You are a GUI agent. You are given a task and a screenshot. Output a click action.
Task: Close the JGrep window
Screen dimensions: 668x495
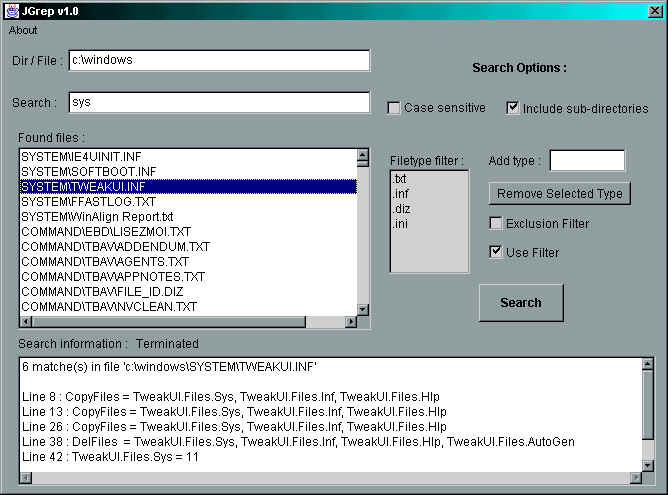point(655,11)
